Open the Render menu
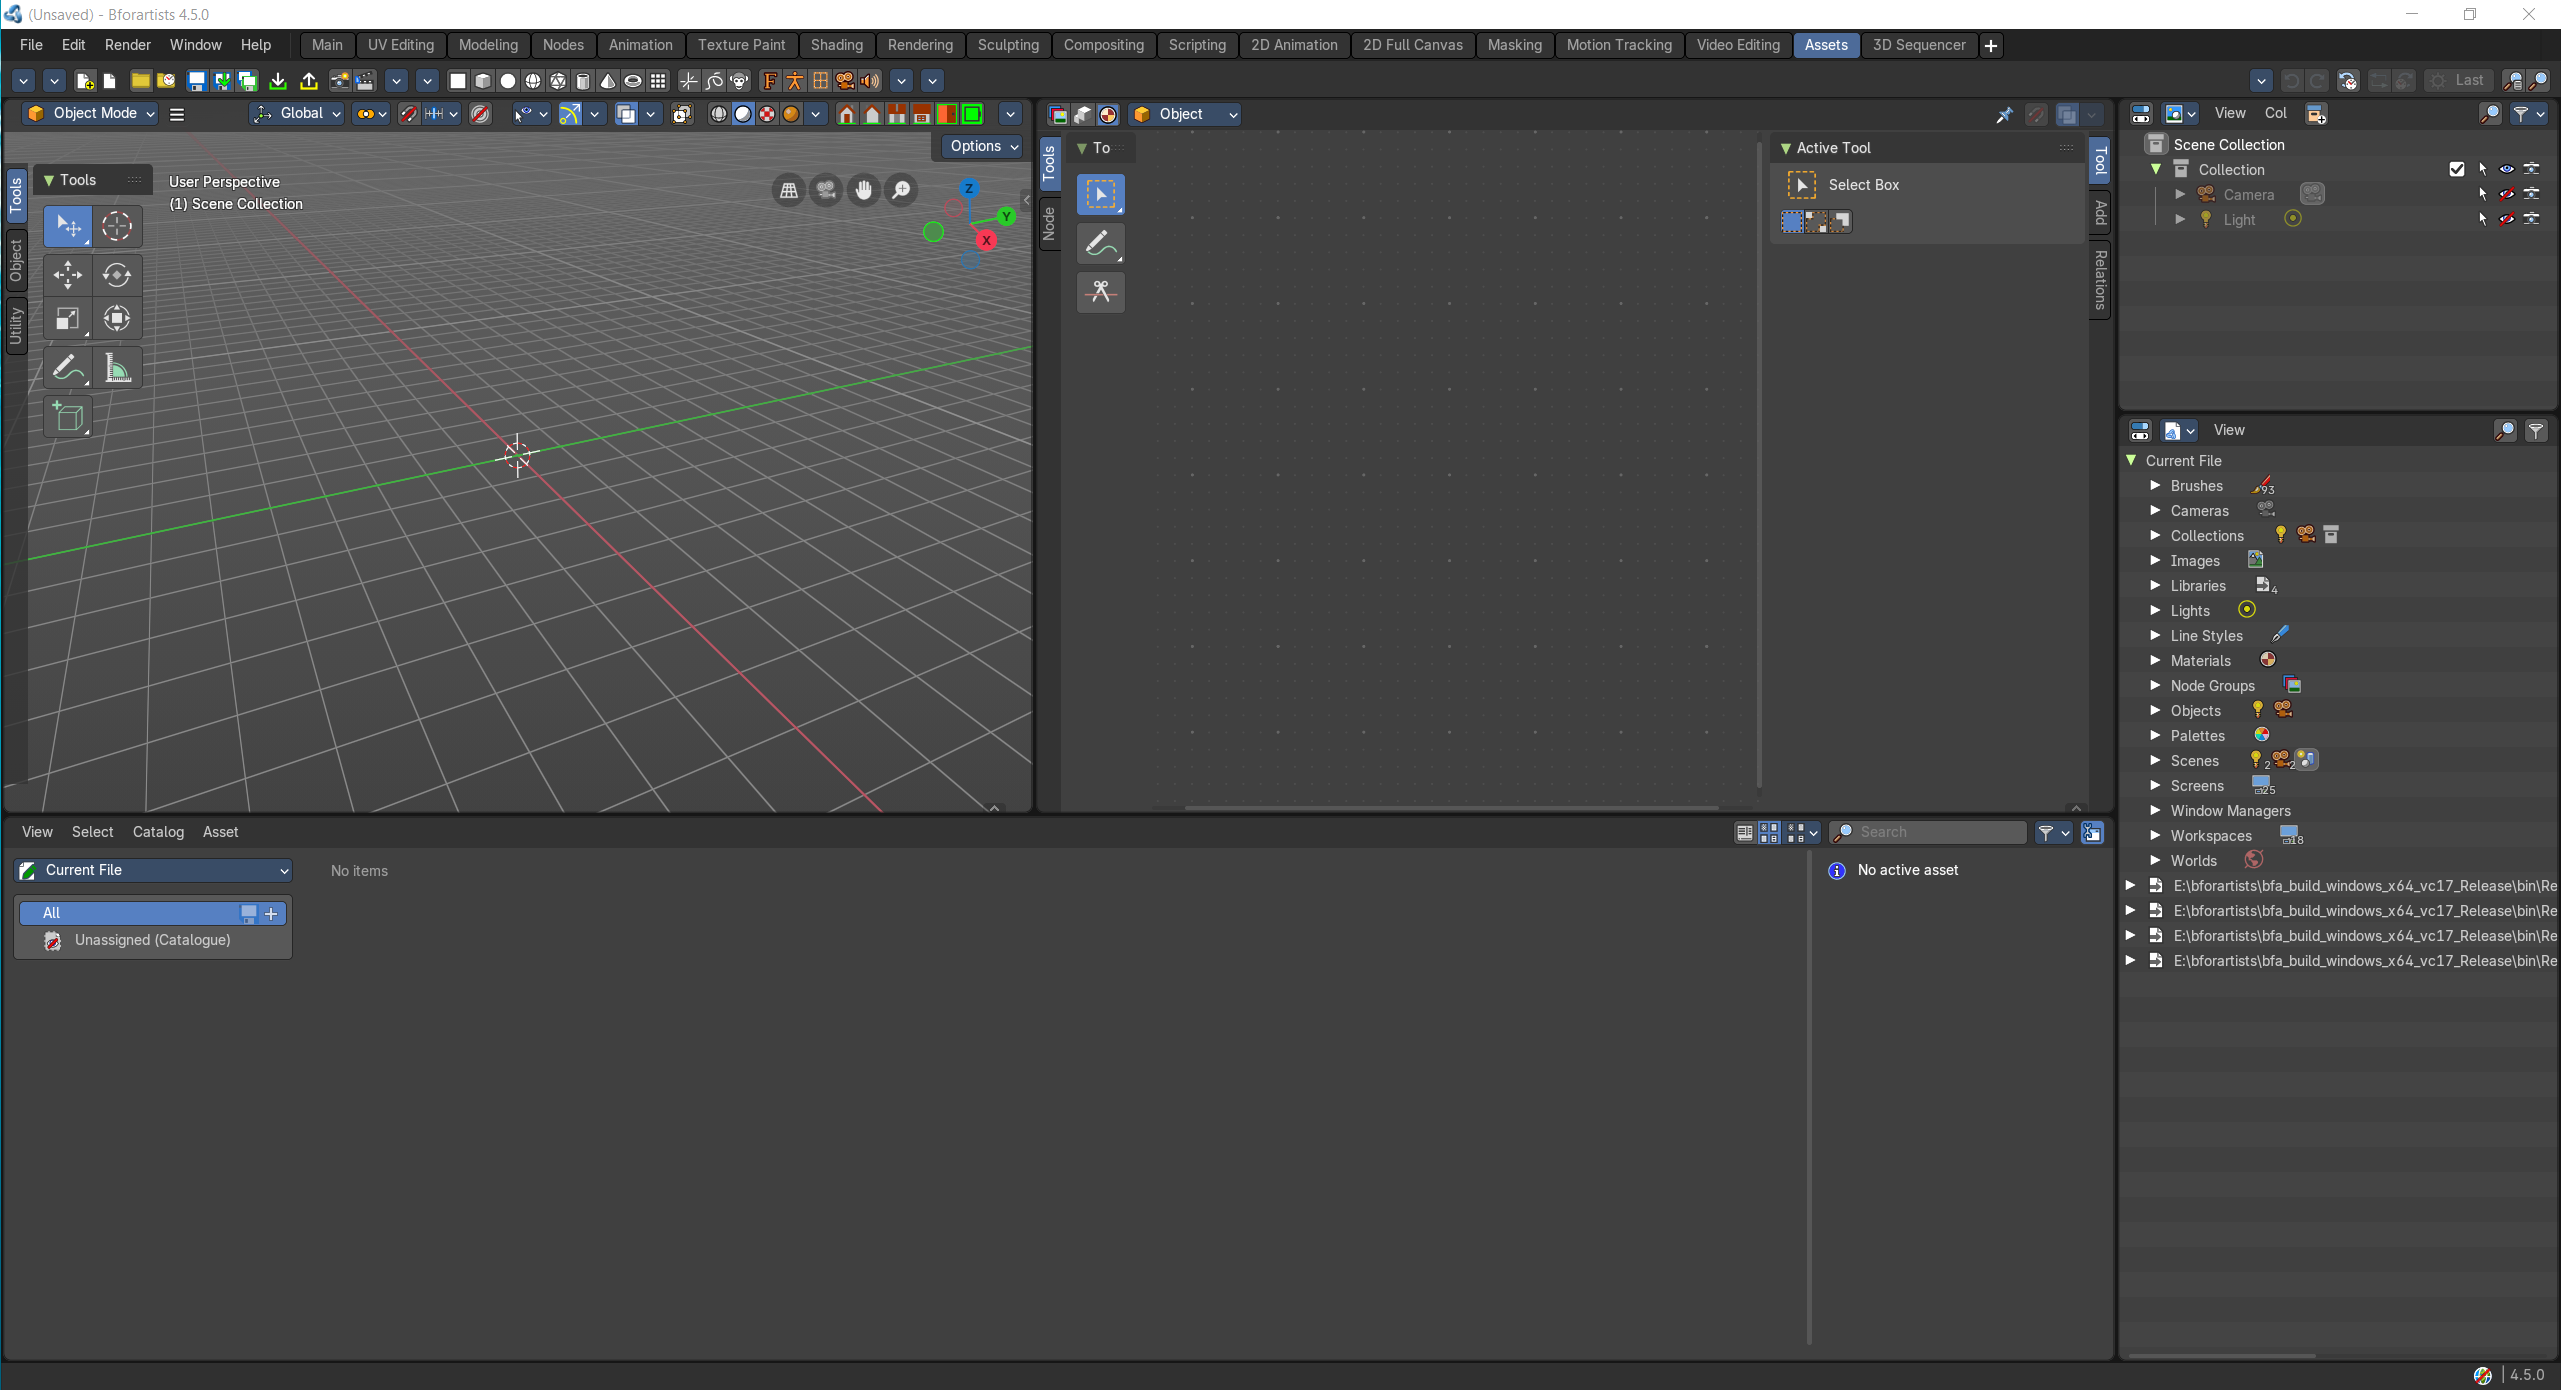2561x1390 pixels. pyautogui.click(x=127, y=45)
